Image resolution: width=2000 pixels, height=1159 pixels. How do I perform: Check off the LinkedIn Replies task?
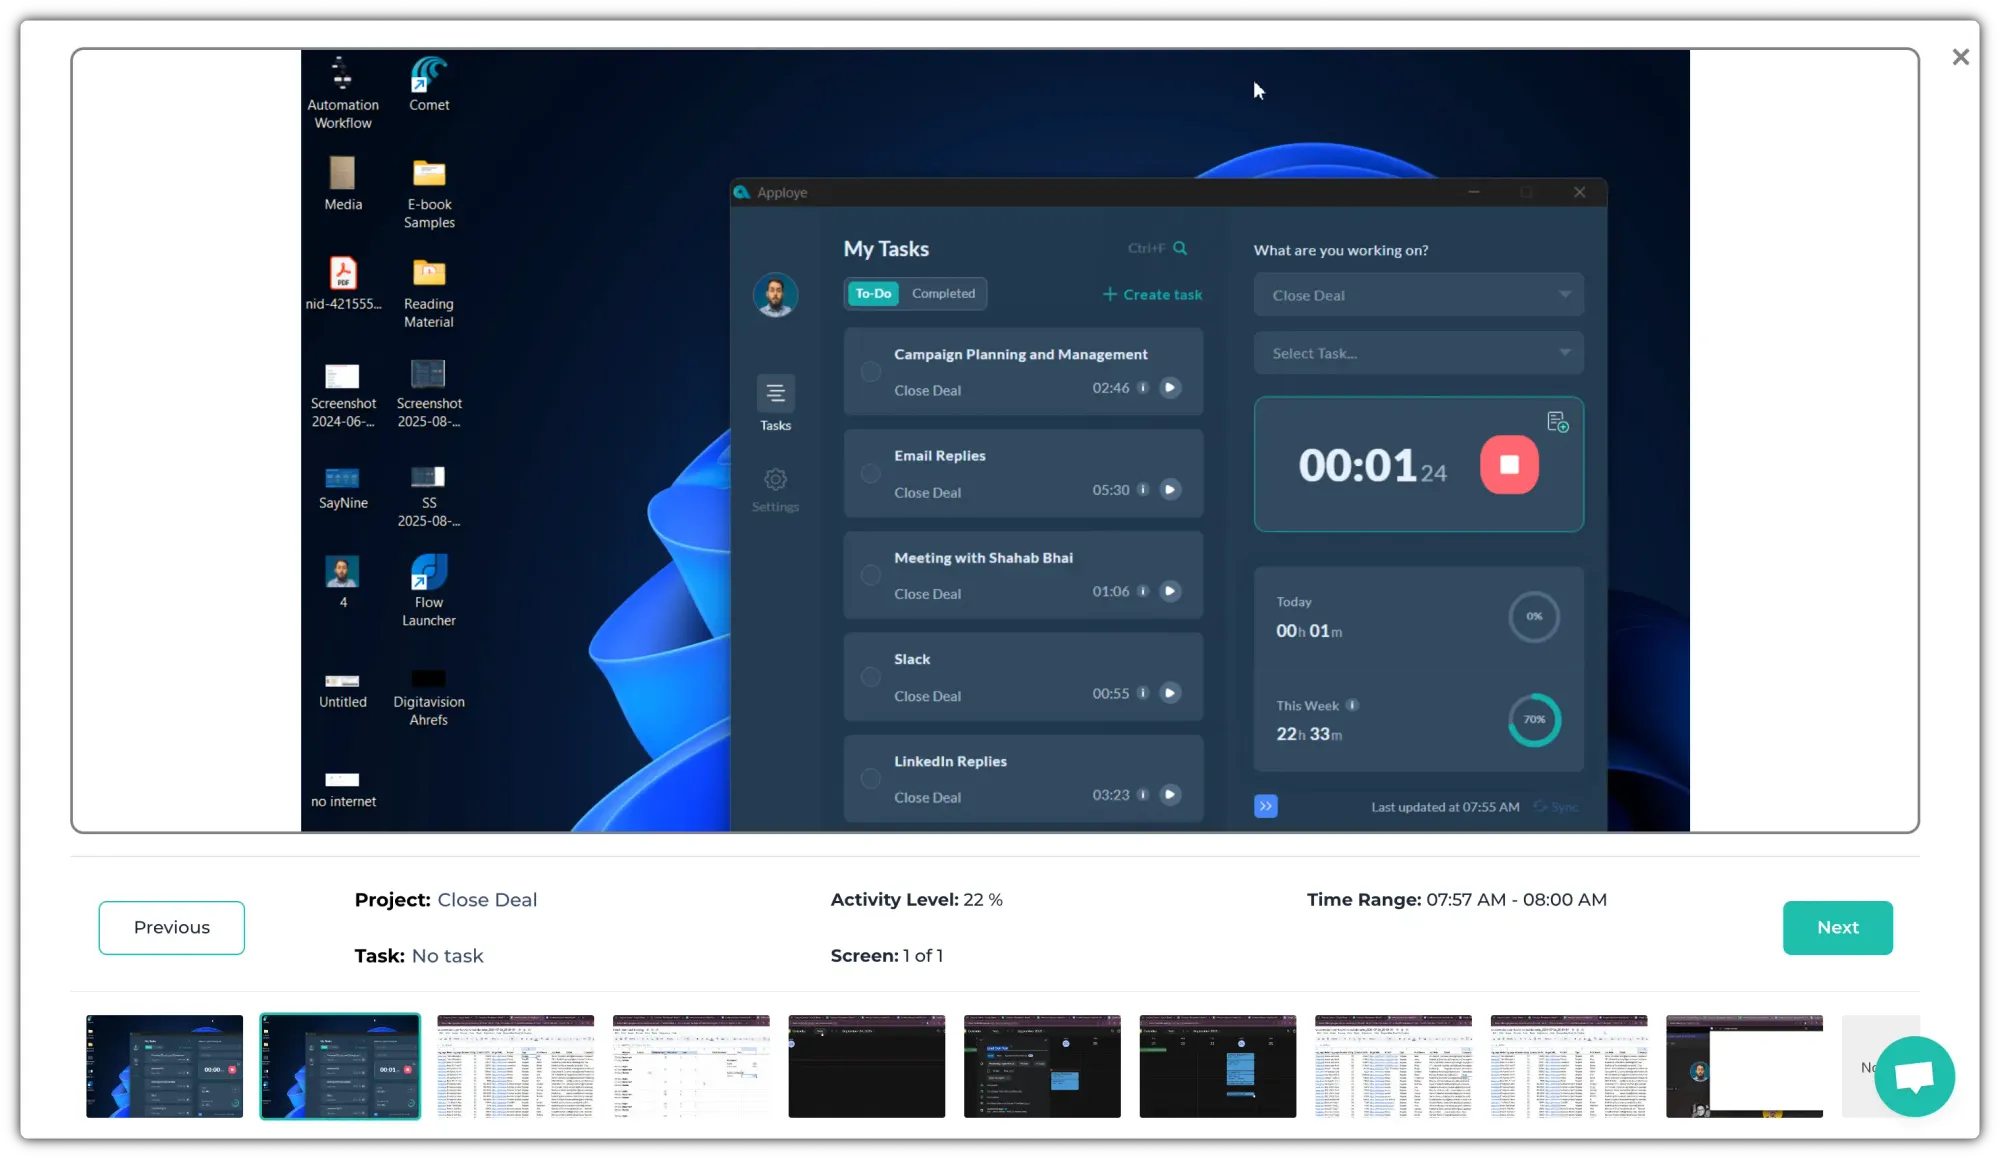(x=871, y=778)
